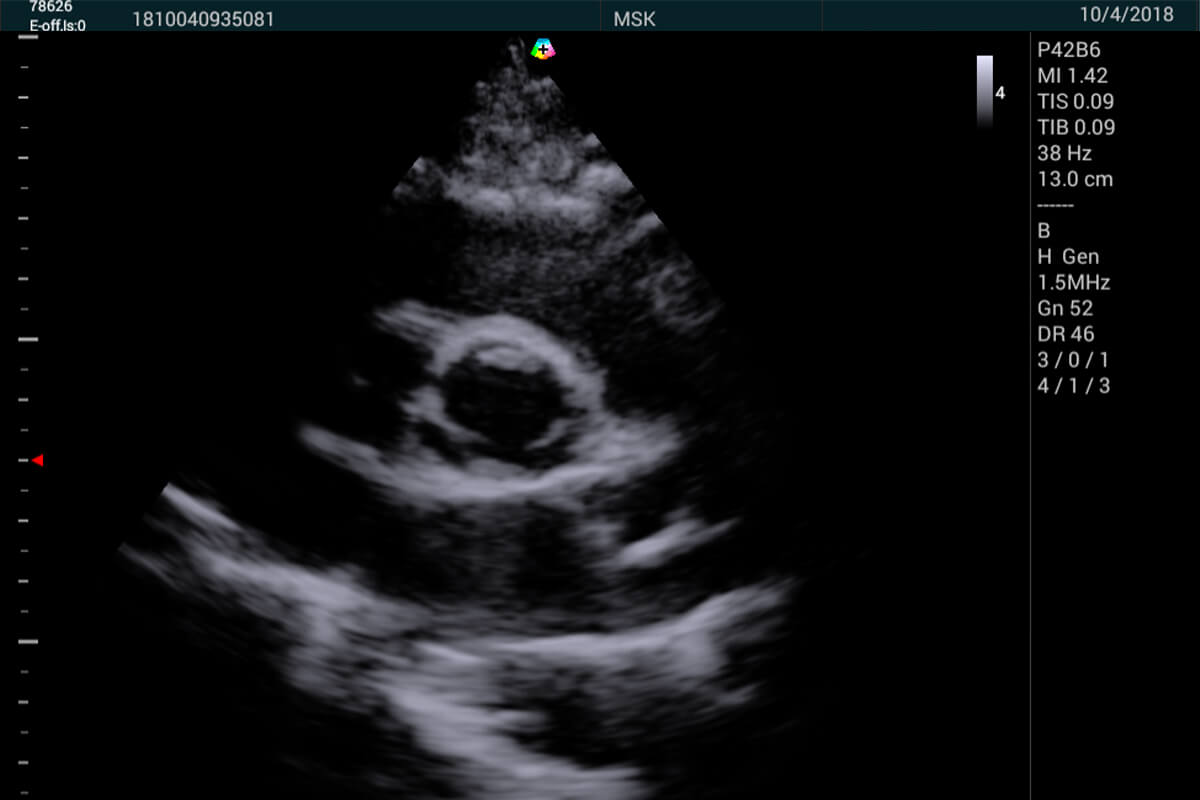Click the DR 46 dynamic range value
Screen dimensions: 1200x800
coord(1066,334)
